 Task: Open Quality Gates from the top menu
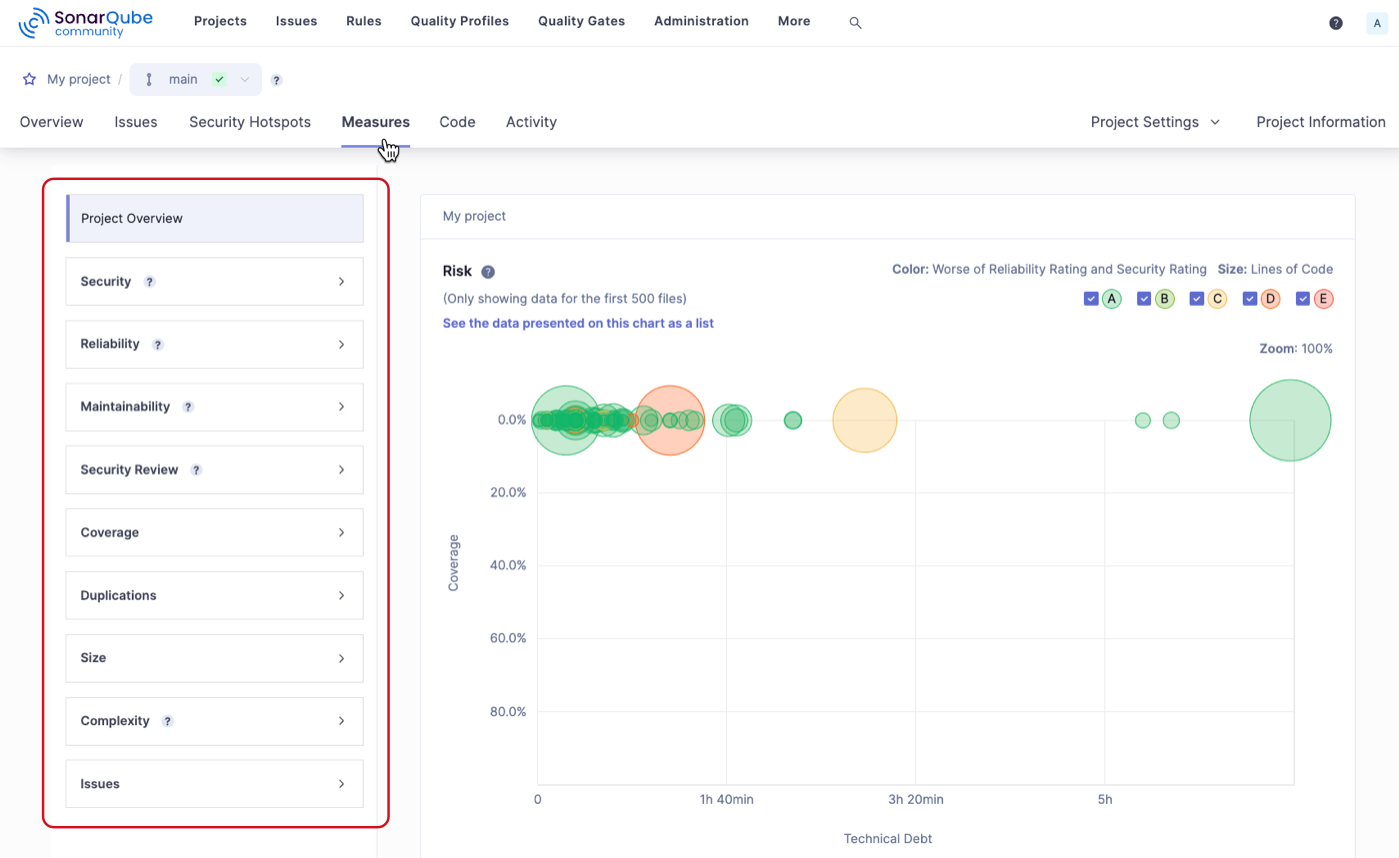click(x=581, y=21)
